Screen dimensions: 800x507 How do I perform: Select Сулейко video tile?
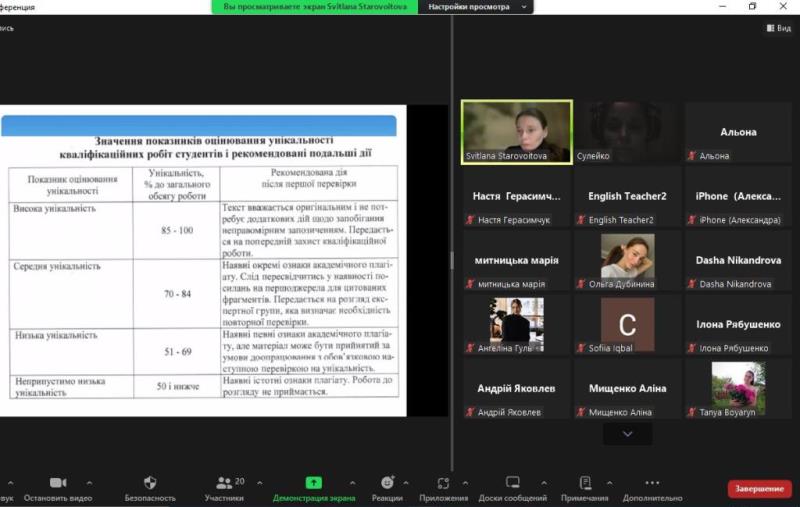tap(628, 132)
